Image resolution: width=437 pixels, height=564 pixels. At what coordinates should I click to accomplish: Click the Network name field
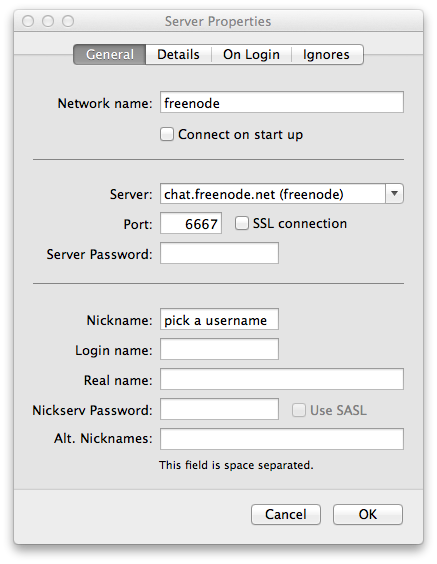(x=282, y=102)
